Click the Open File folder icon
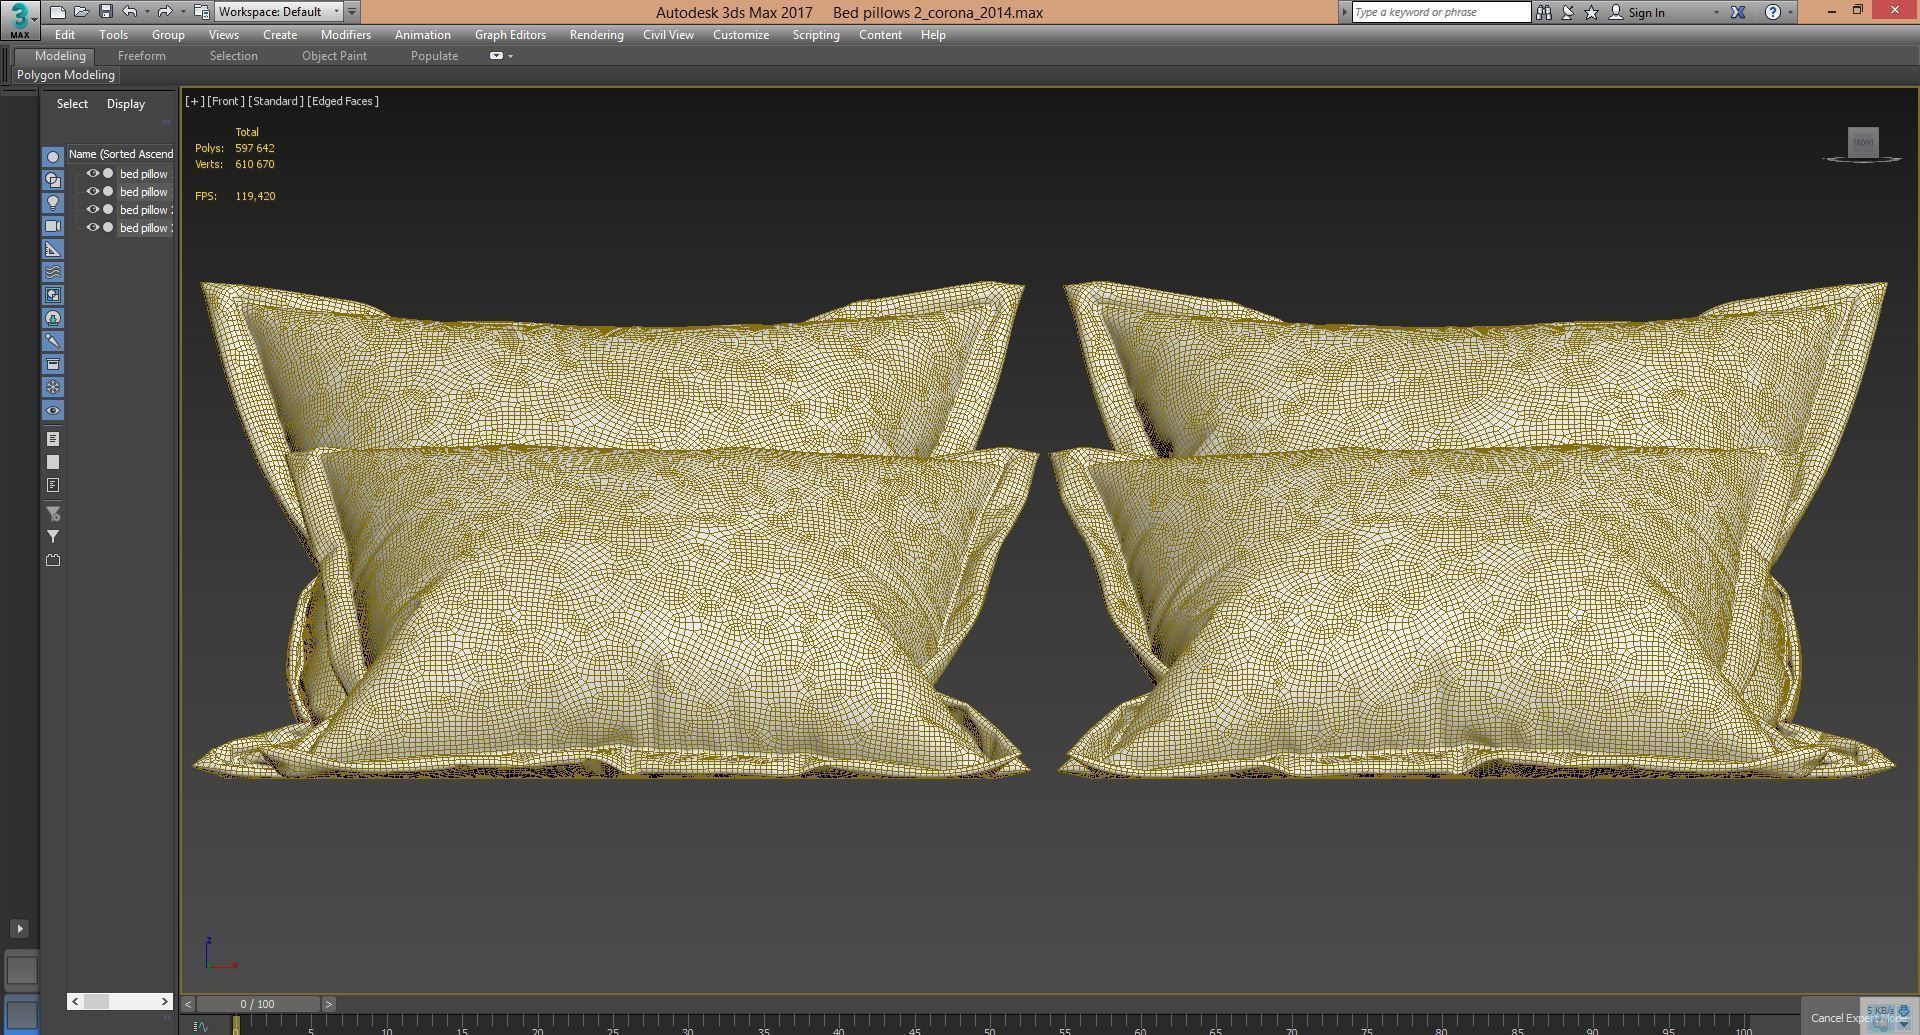 point(82,12)
